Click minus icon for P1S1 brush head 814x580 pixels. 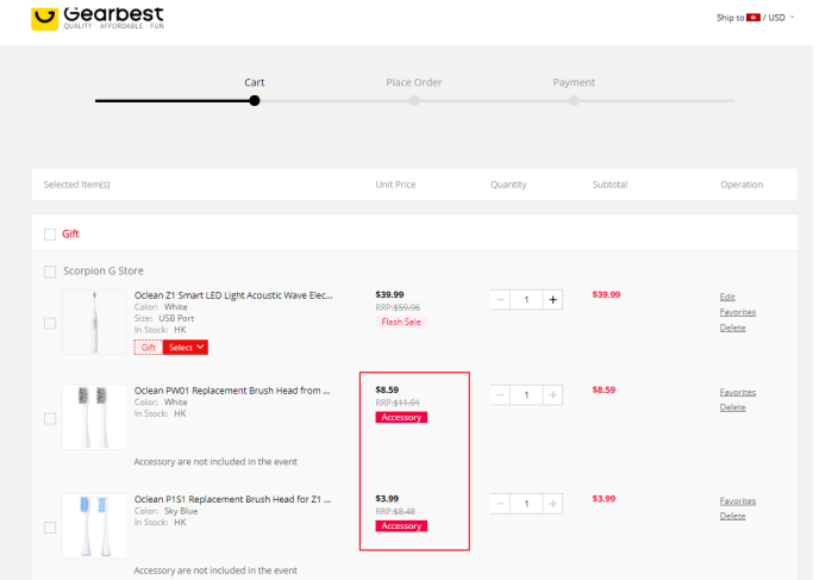501,504
